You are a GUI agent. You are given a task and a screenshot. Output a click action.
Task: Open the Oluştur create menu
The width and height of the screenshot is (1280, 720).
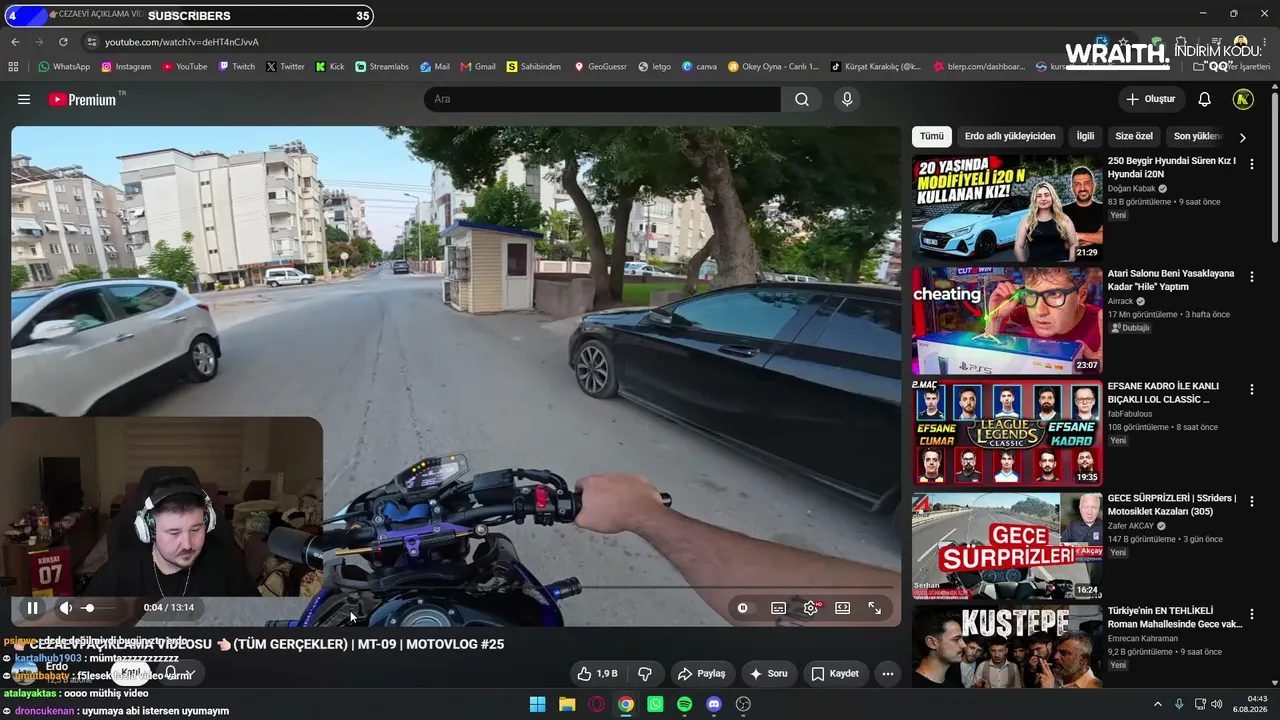coord(1151,99)
